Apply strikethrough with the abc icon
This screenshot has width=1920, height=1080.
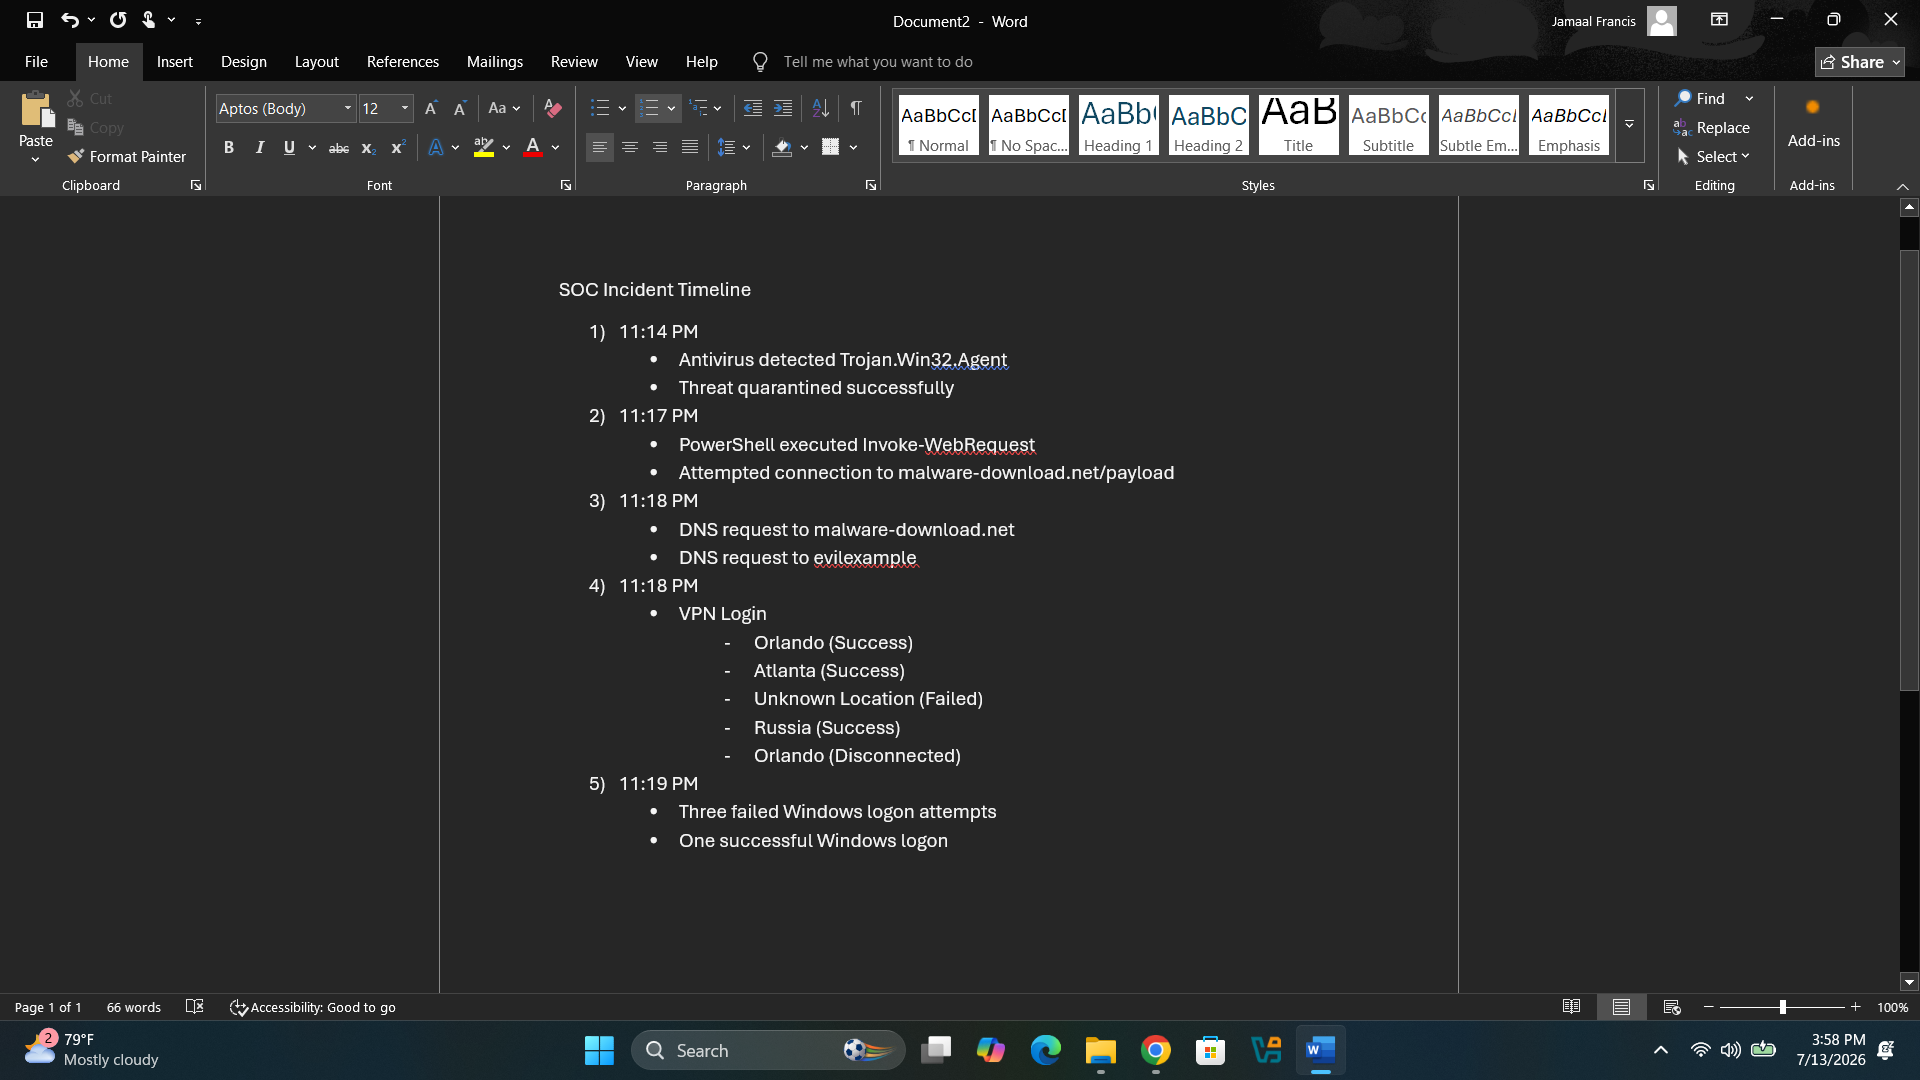tap(339, 148)
